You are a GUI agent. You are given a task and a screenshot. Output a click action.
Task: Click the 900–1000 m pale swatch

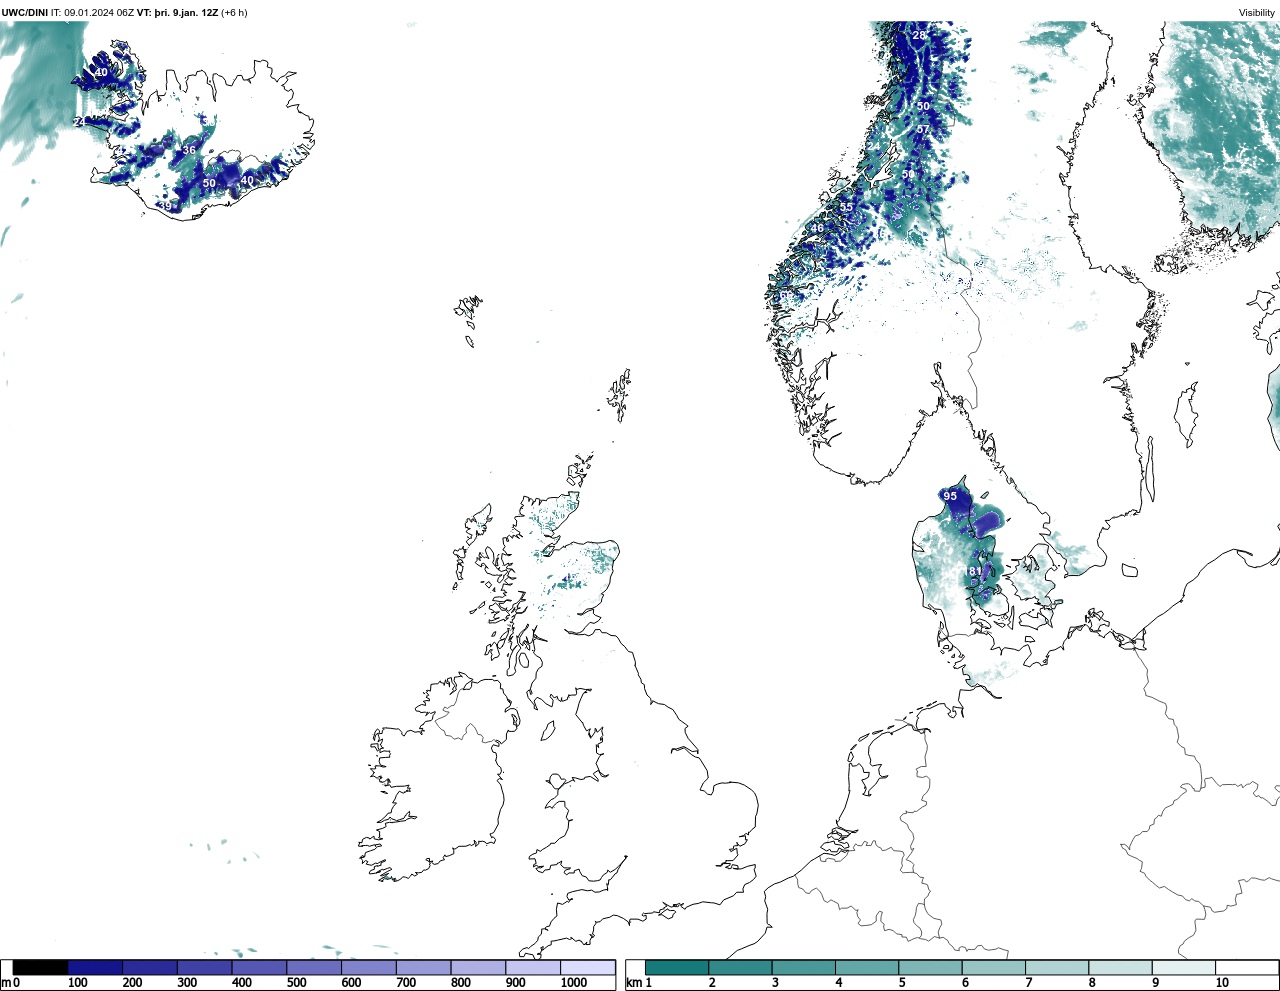pos(533,968)
